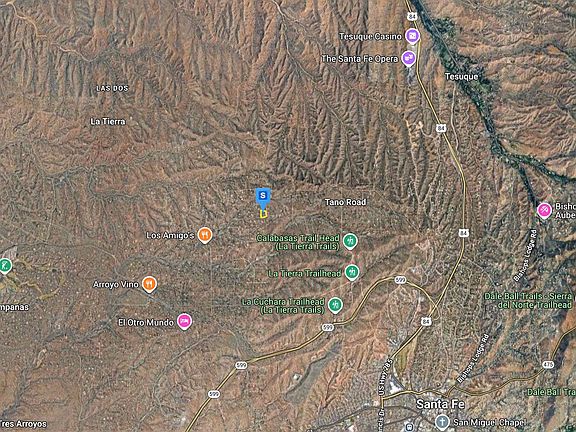Screen dimensions: 576x432
Task: Select the El Otro Mundo lodging pin
Action: pyautogui.click(x=184, y=321)
